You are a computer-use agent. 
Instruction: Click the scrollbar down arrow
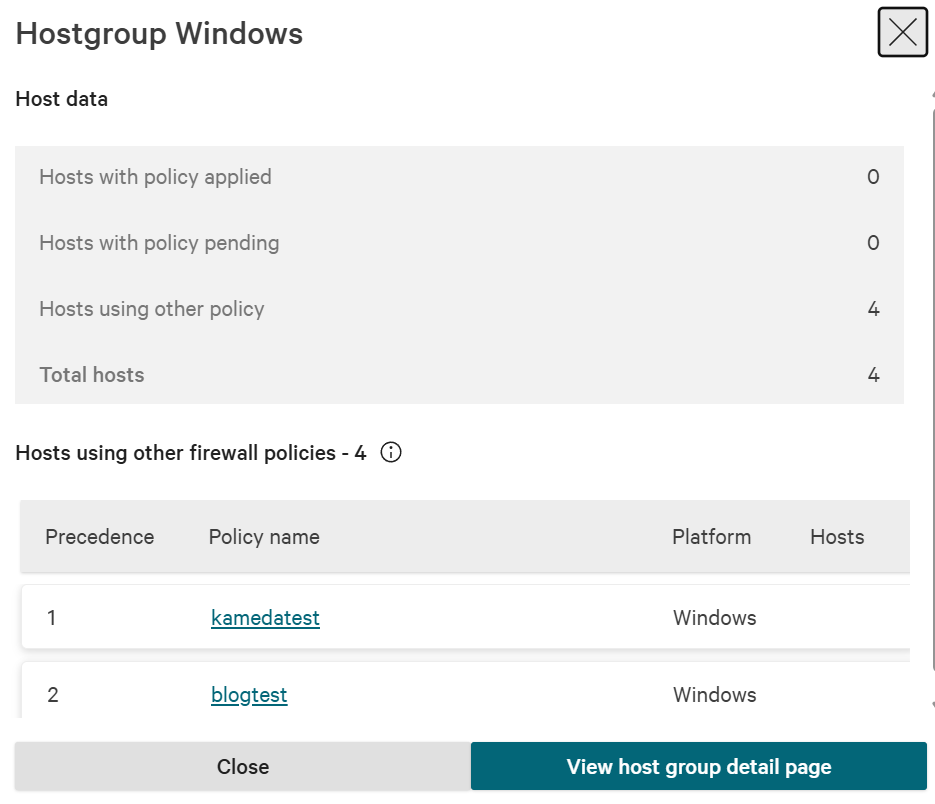click(932, 706)
